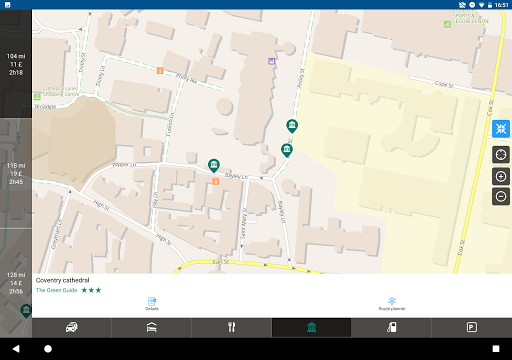Open the Route planner icon

coord(392,304)
